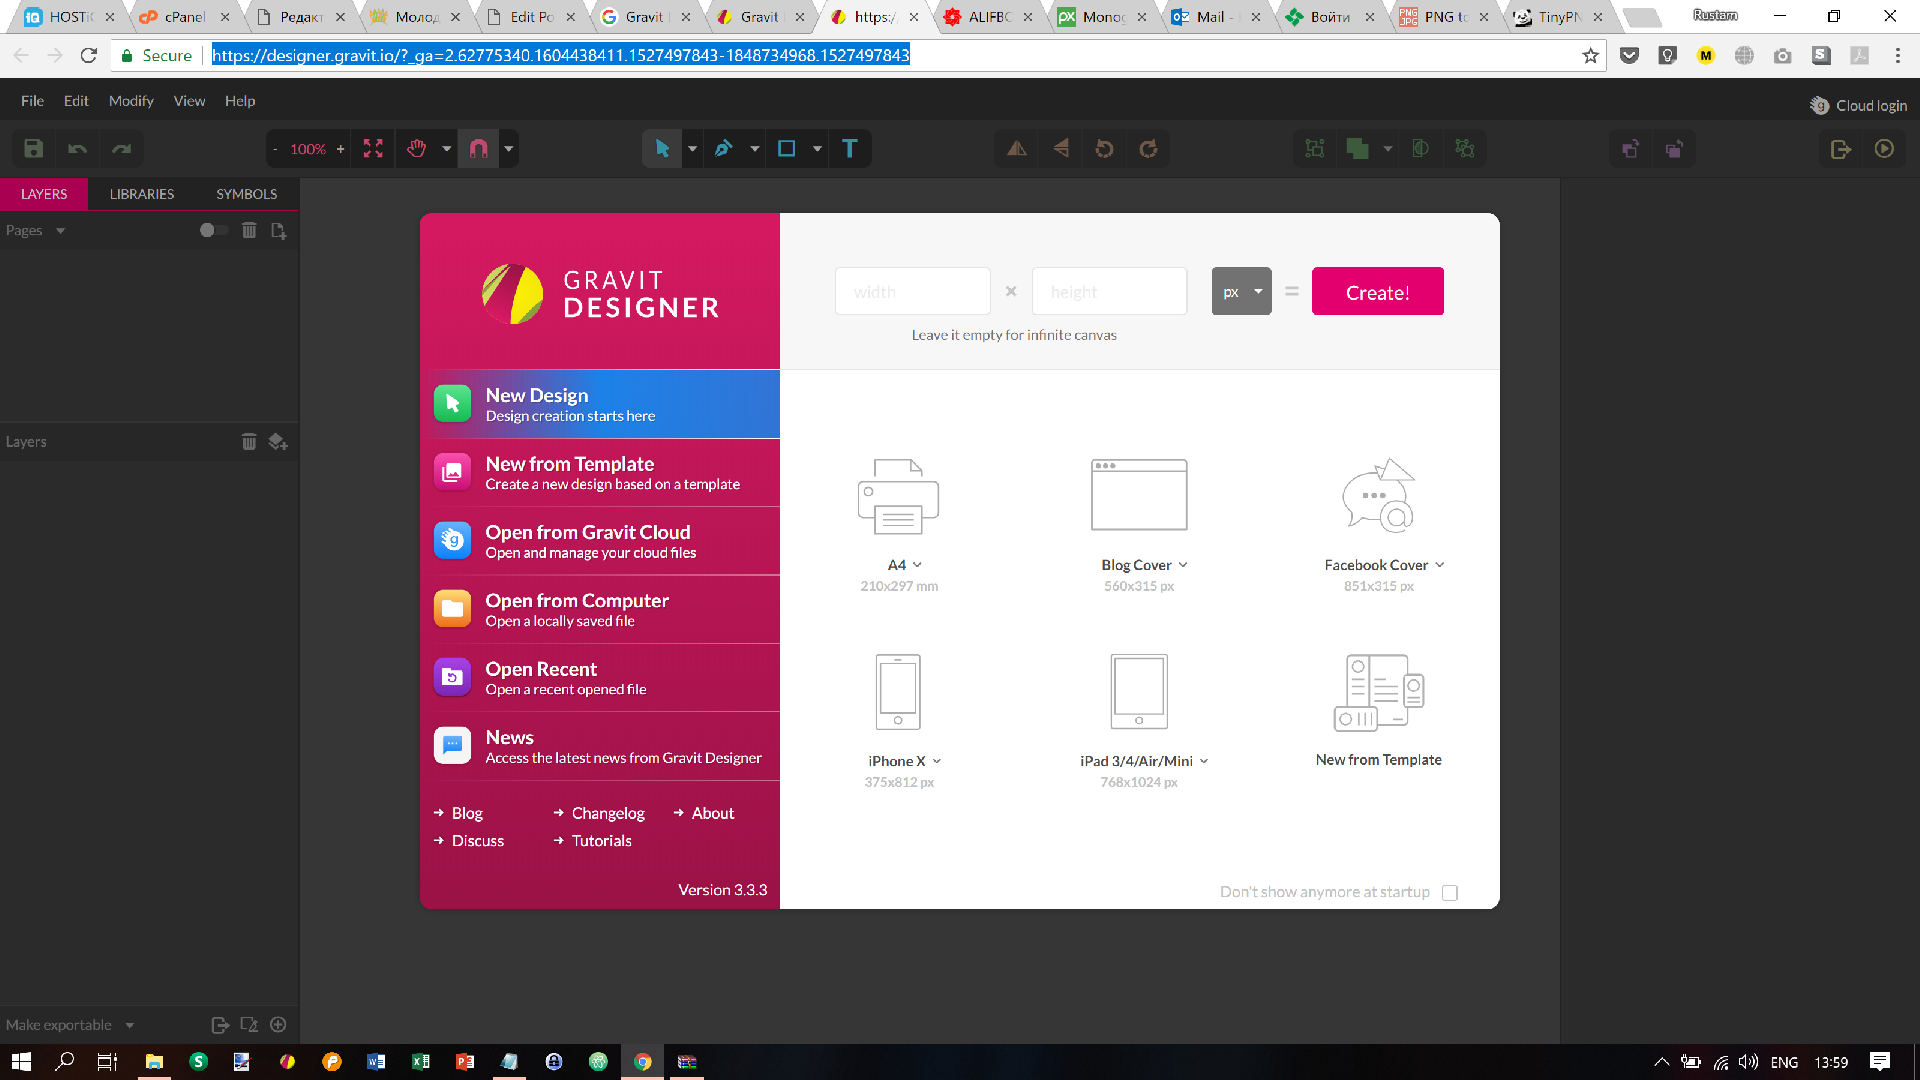Click the Save icon in toolbar
The image size is (1920, 1080).
(34, 149)
